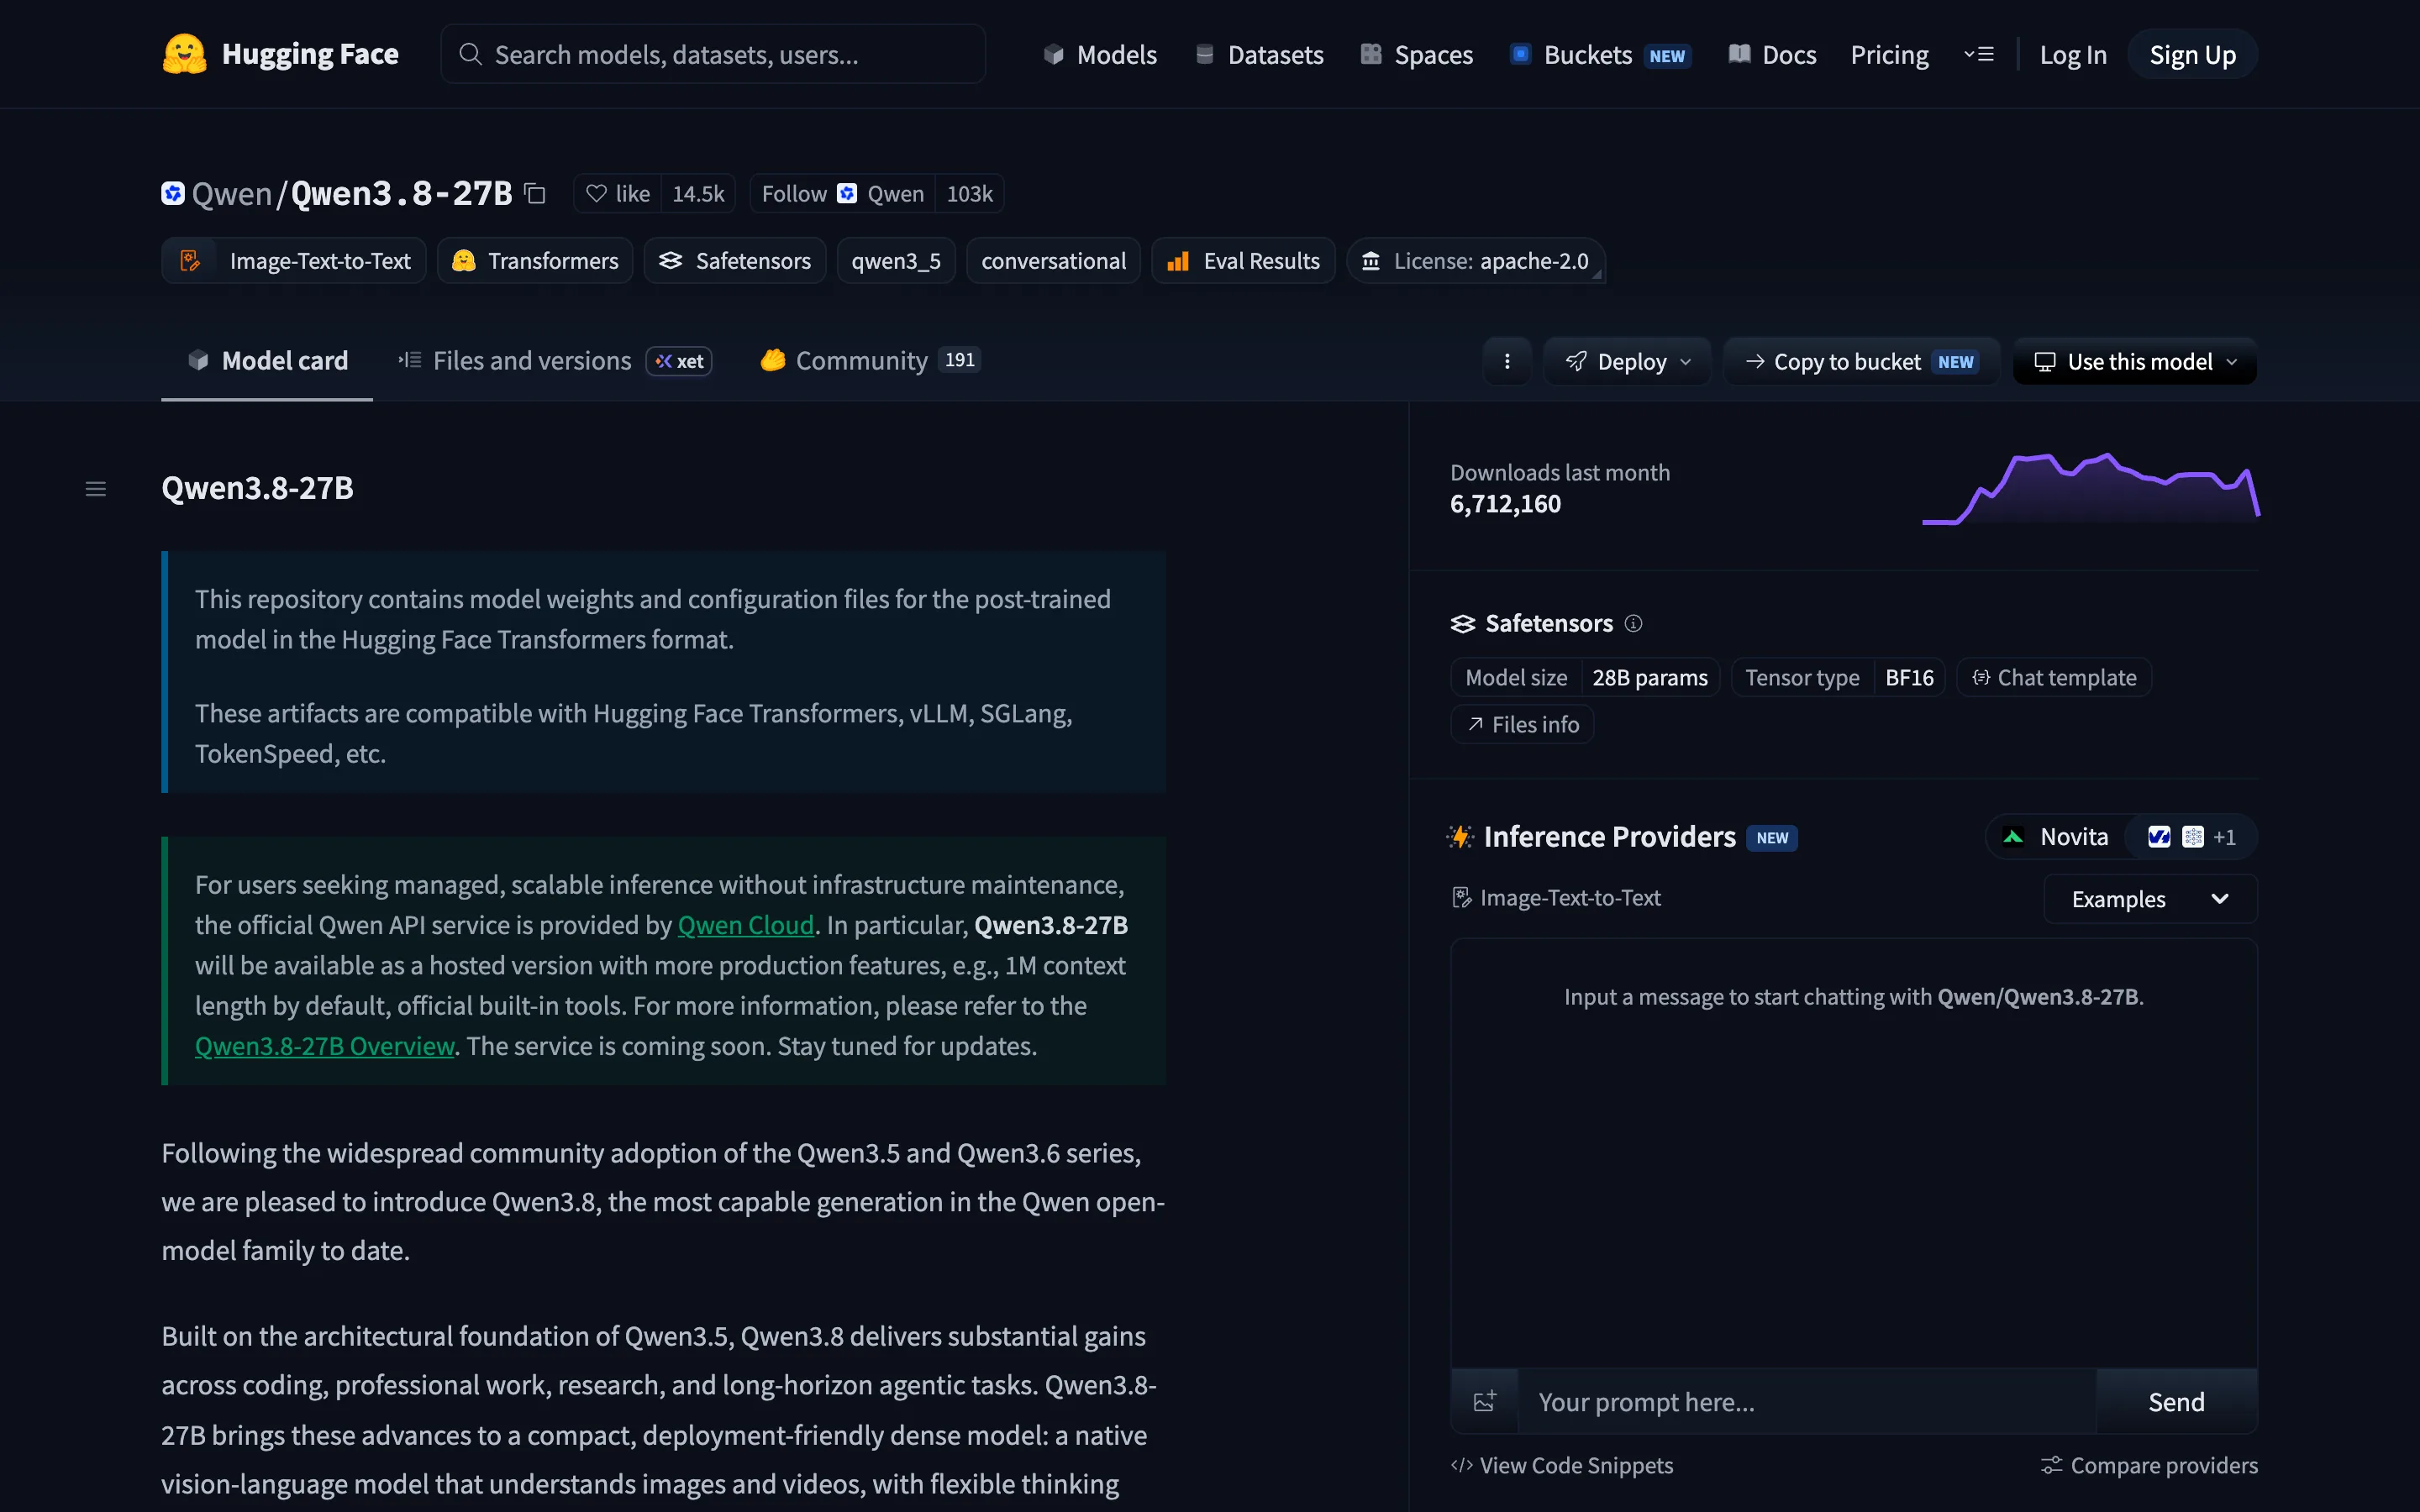The height and width of the screenshot is (1512, 2420).
Task: Click the 14.5k likes count
Action: [698, 193]
